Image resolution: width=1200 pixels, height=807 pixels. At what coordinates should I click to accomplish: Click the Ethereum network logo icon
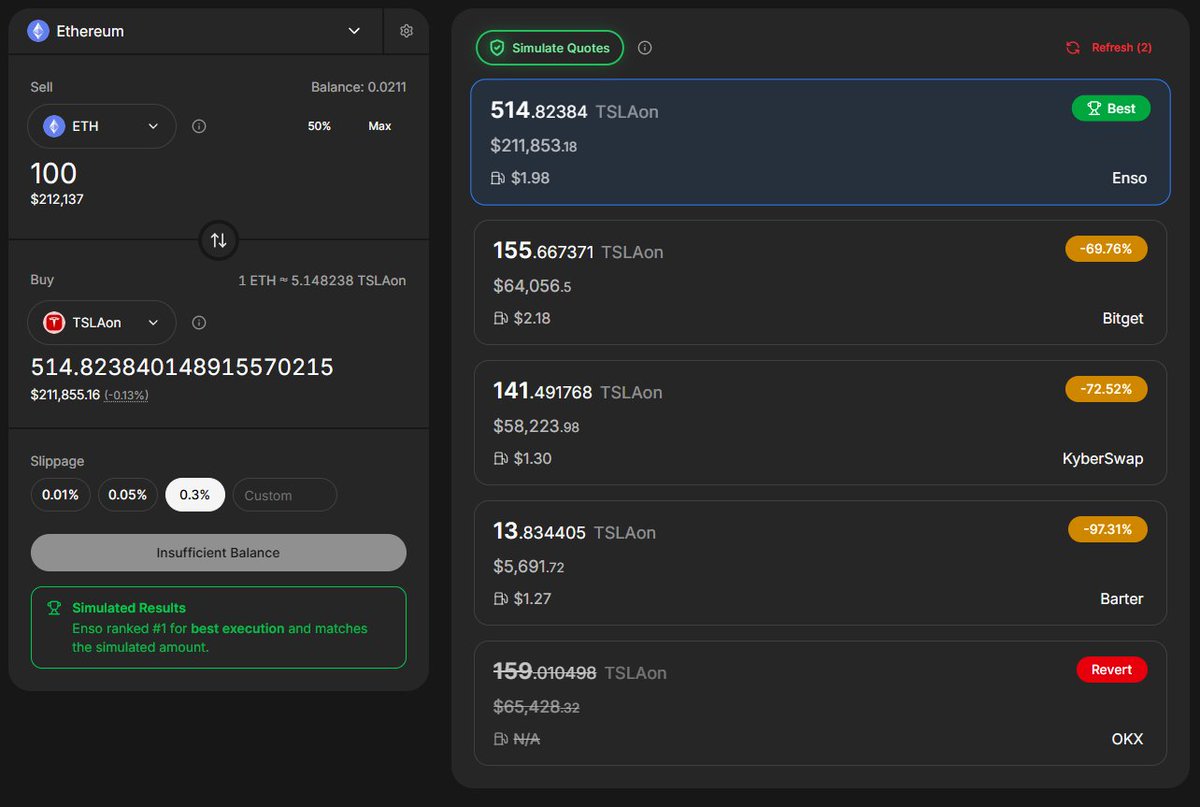[x=38, y=31]
